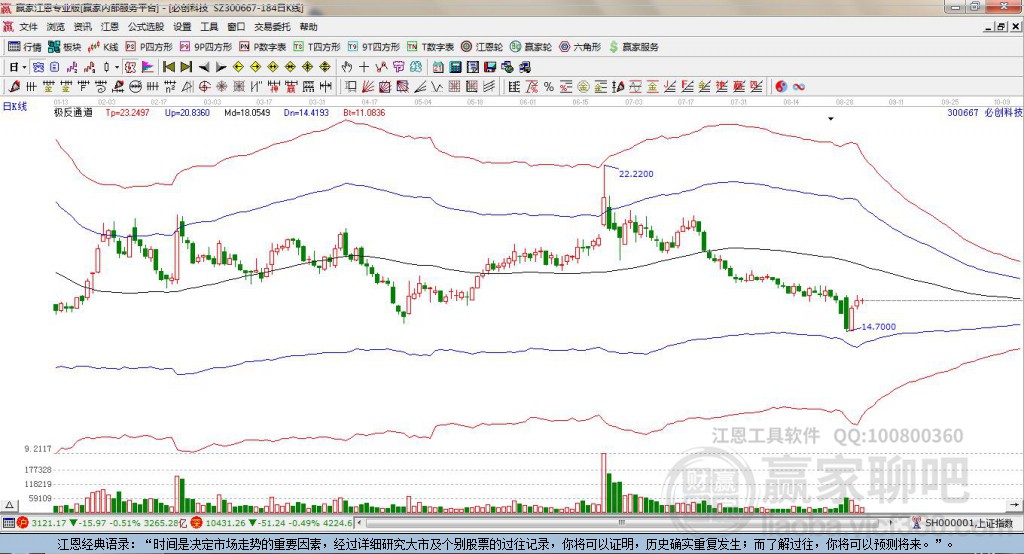
Task: Restore the inner document window
Action: point(1000,27)
